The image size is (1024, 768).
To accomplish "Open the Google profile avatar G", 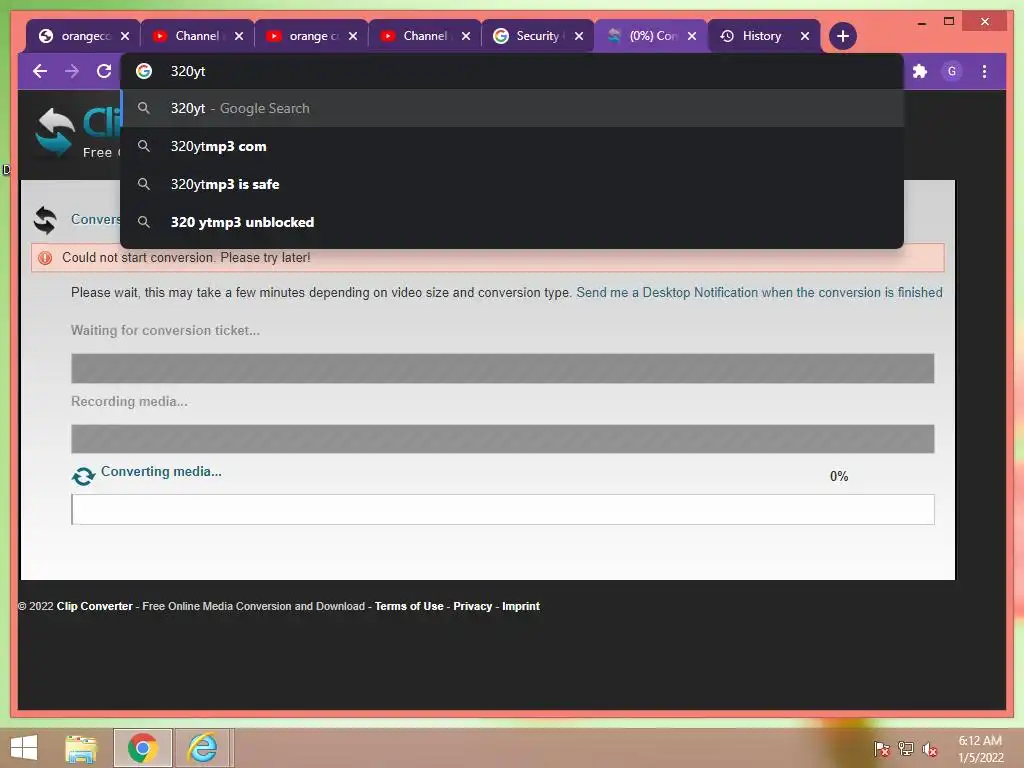I will click(952, 71).
